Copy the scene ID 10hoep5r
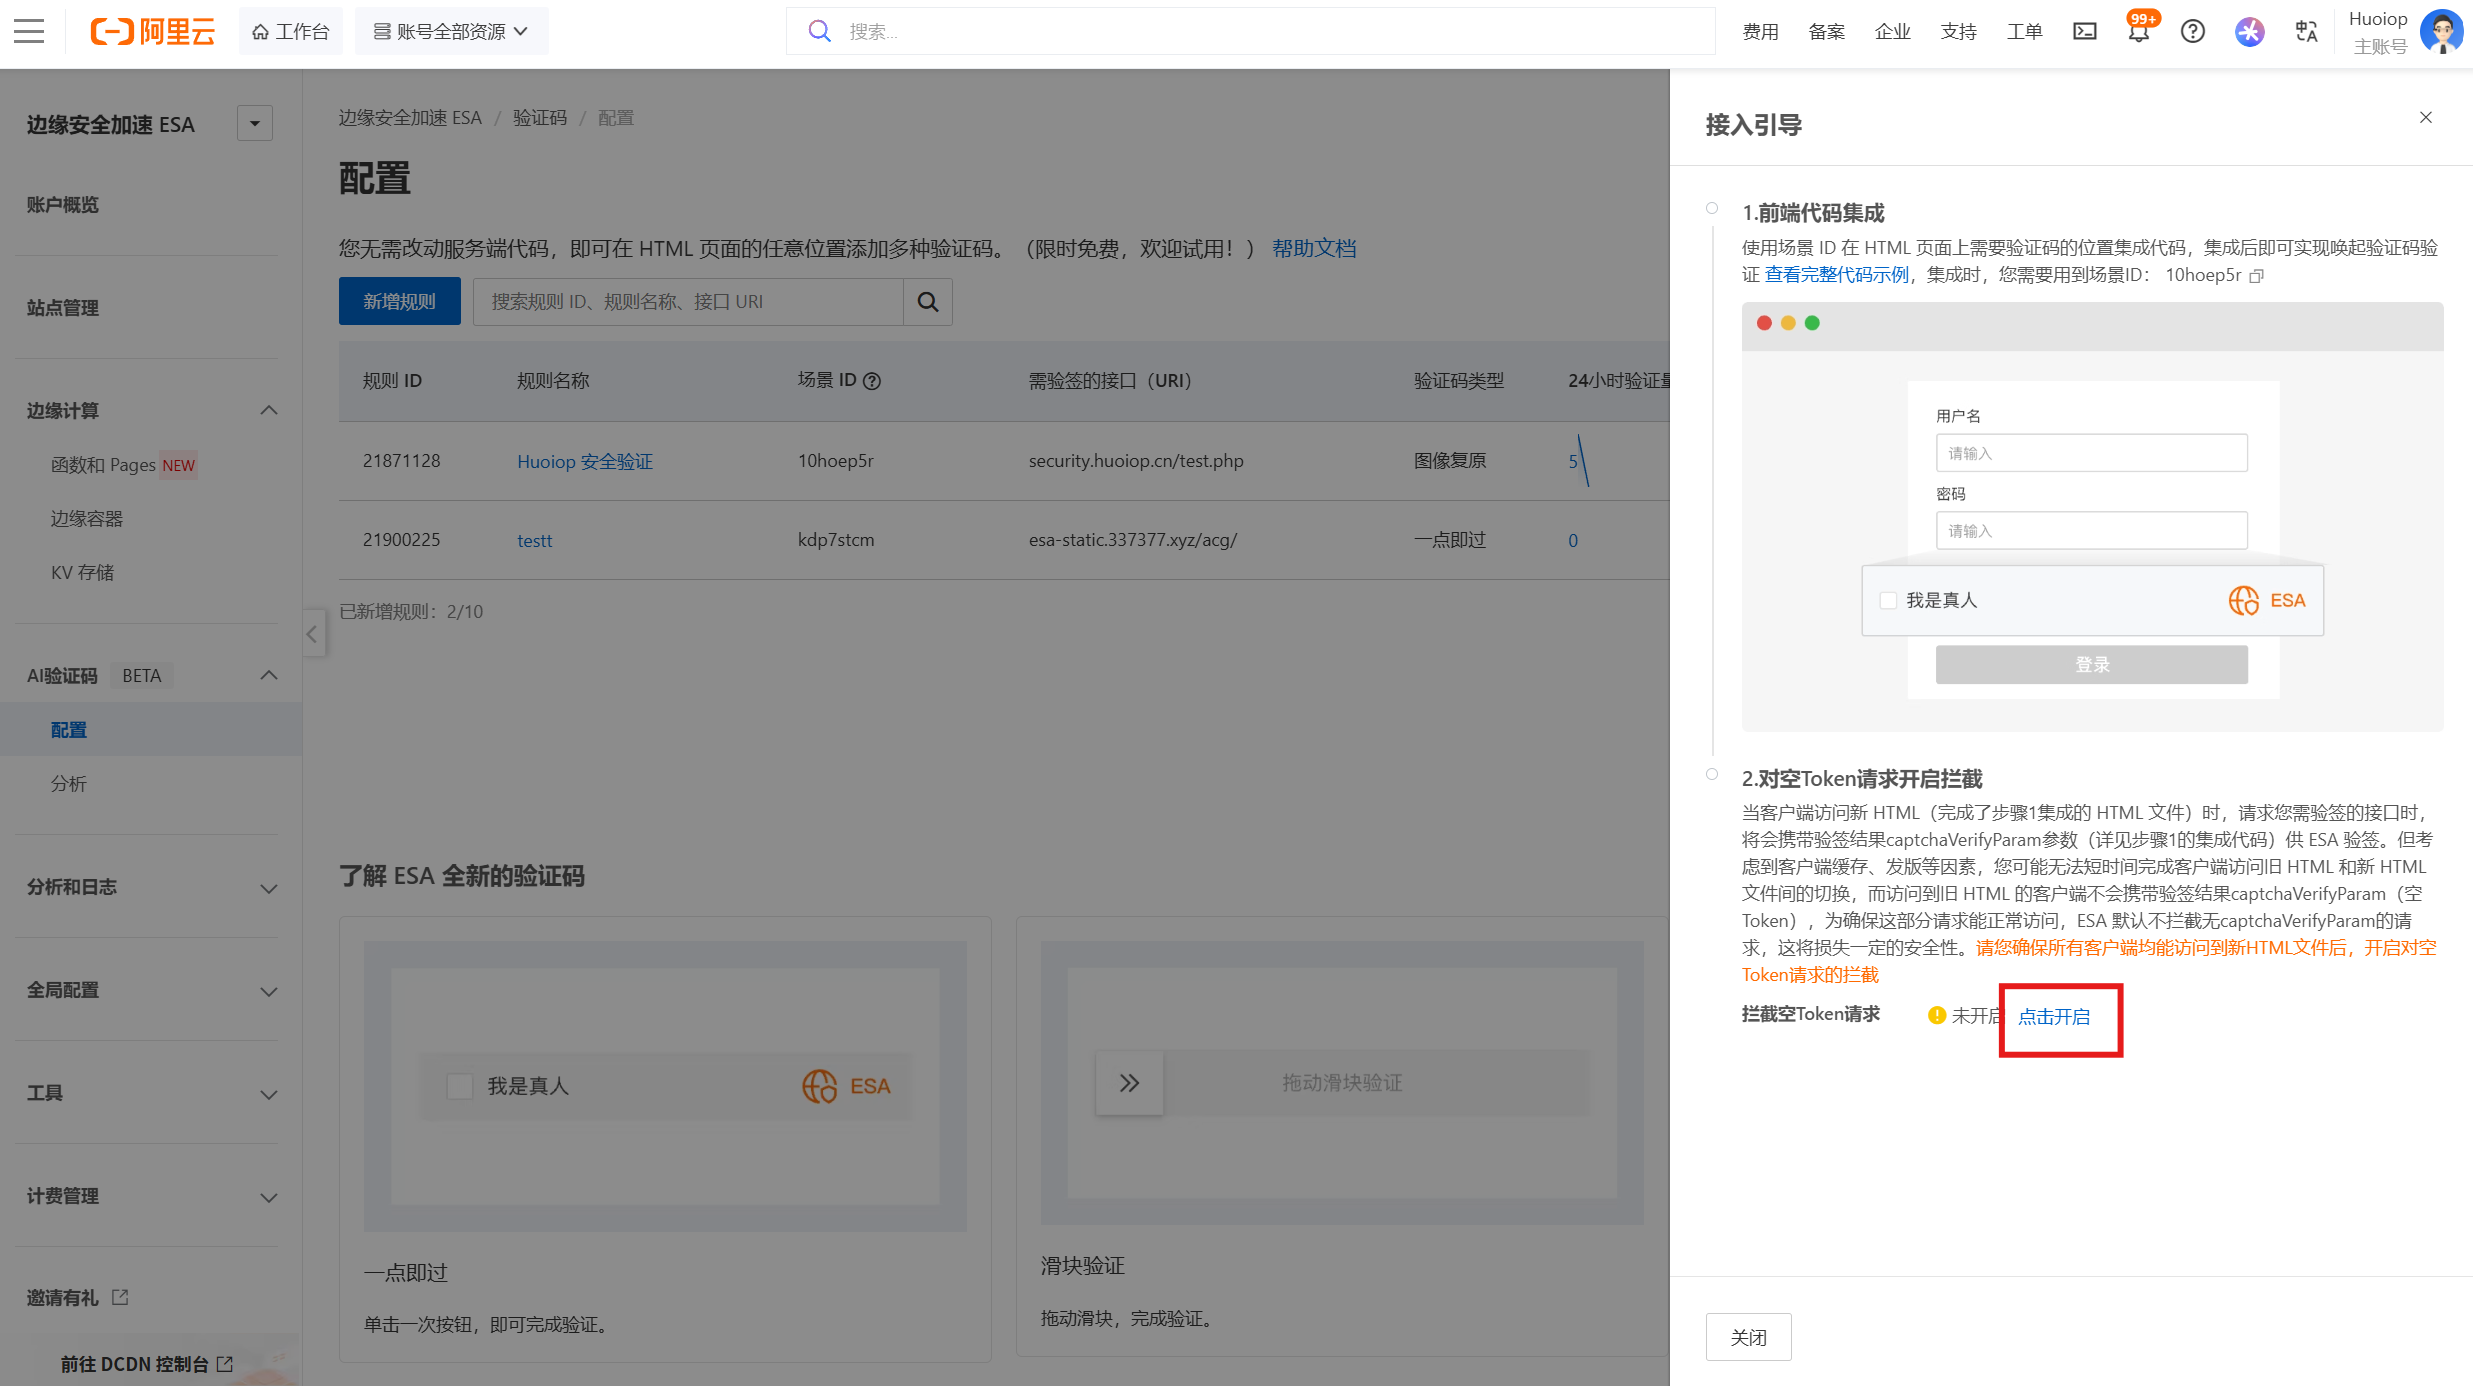The image size is (2473, 1386). (2256, 276)
